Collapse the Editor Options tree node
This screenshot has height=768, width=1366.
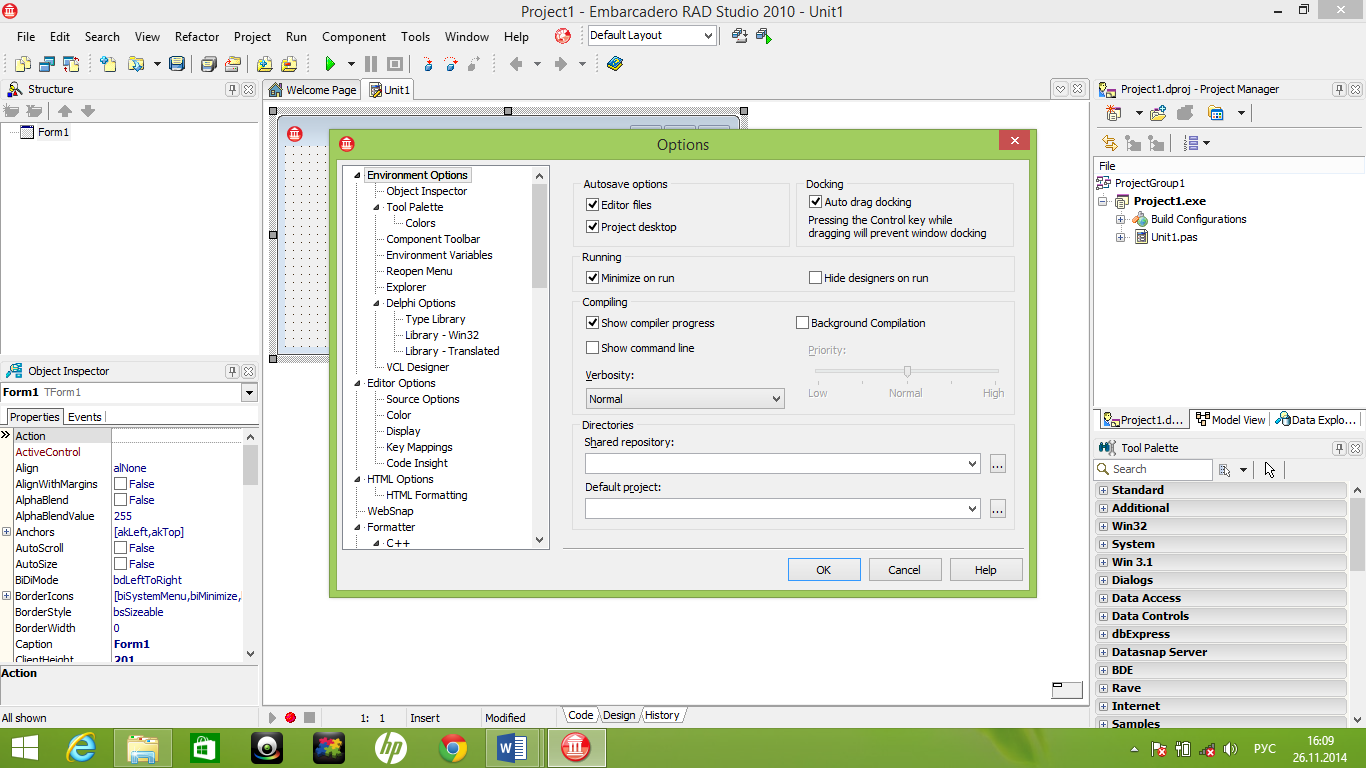click(358, 383)
